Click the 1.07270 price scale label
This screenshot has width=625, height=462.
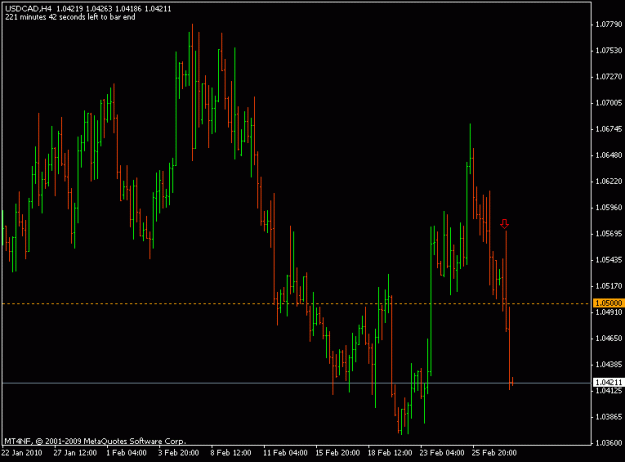point(609,77)
